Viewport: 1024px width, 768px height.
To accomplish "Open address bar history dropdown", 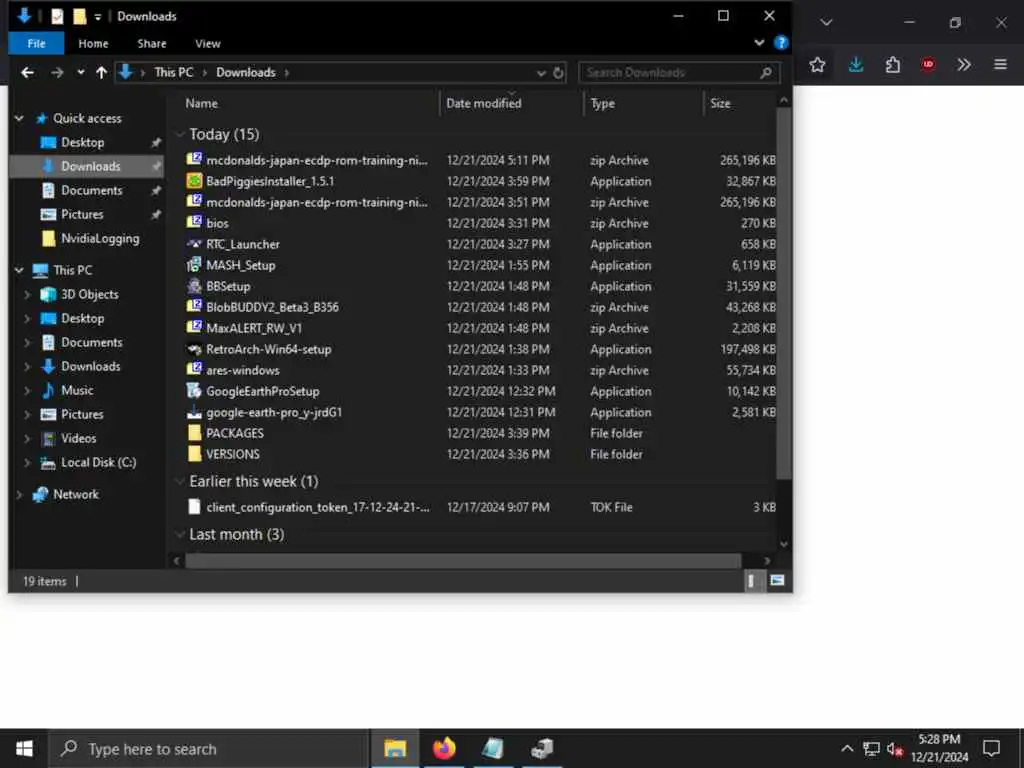I will (x=541, y=72).
